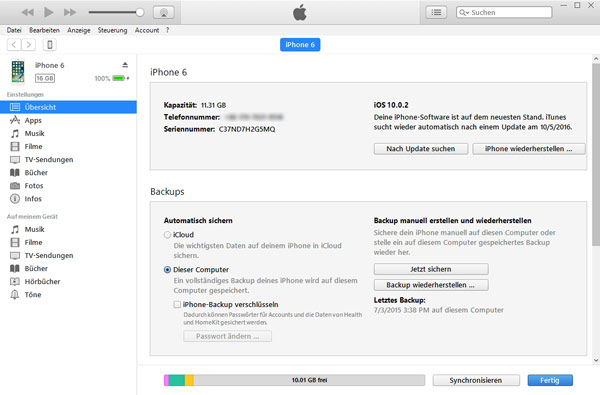Viewport: 600px width, 395px height.
Task: Open the Account menu
Action: tap(147, 30)
